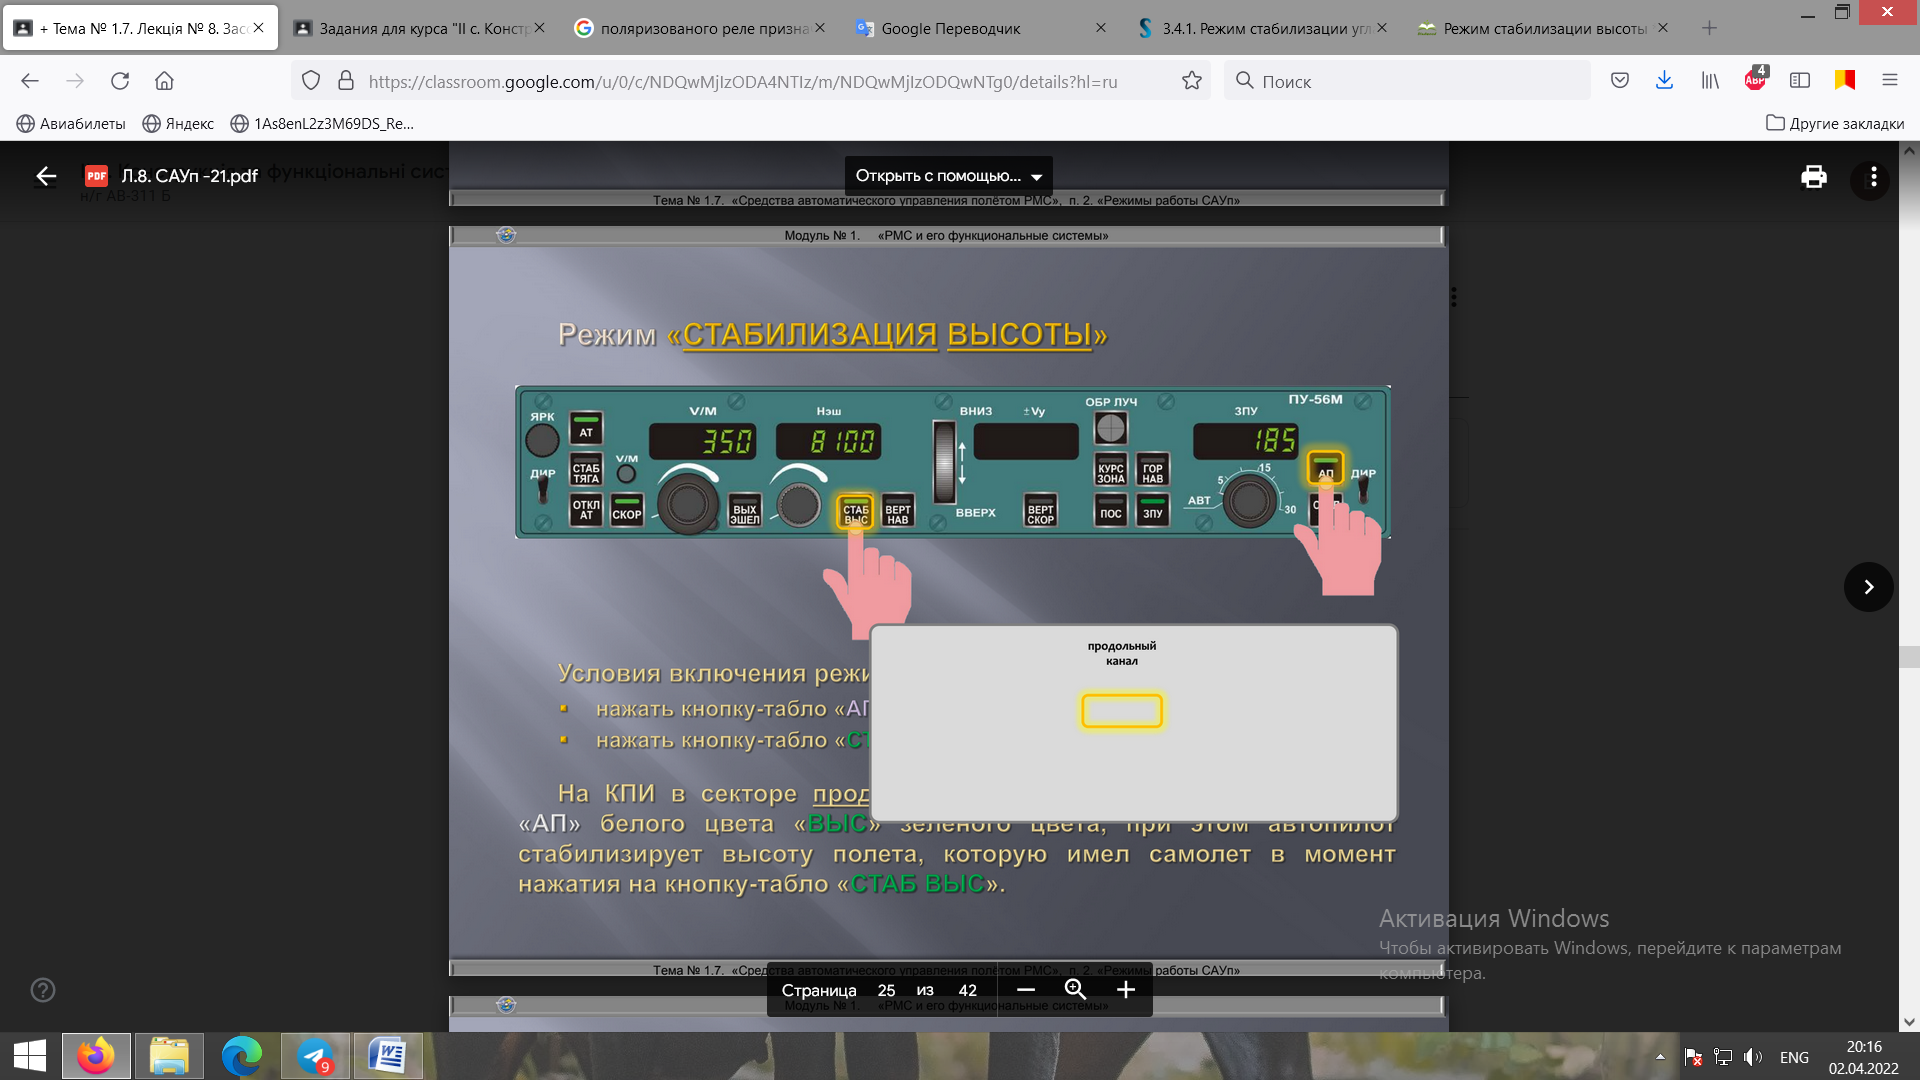Show hidden system tray icons

(1660, 1057)
